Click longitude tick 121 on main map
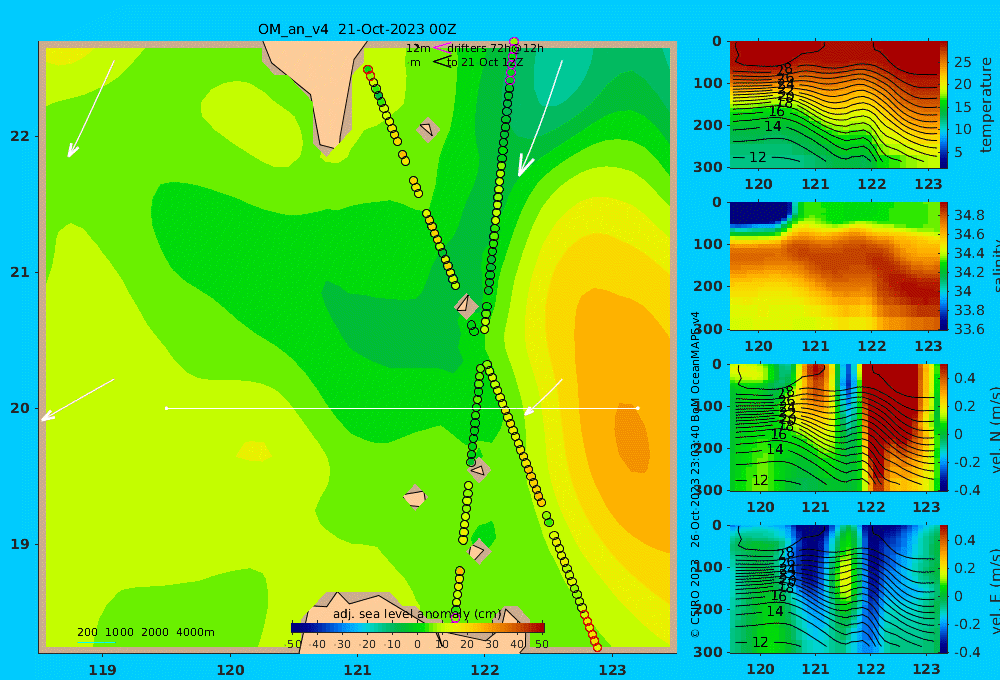 358,670
